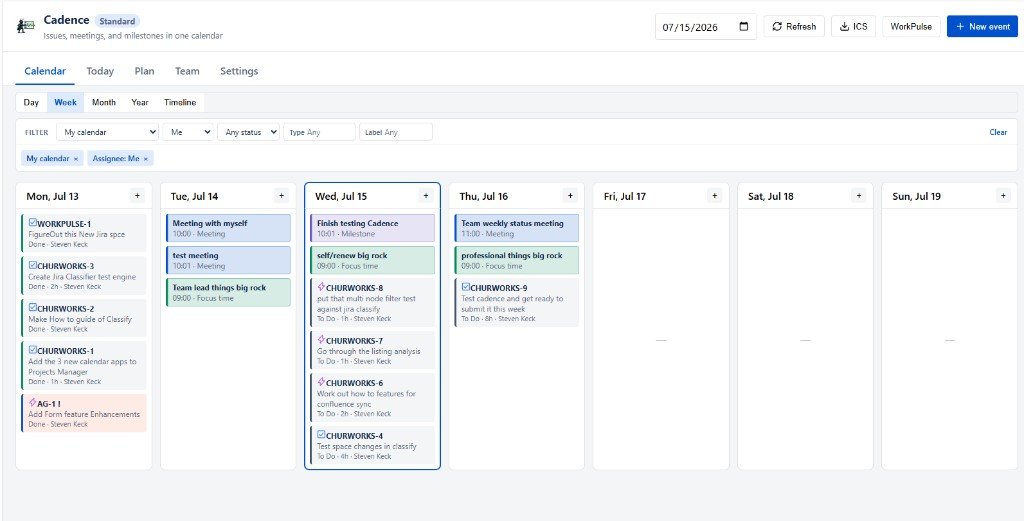
Task: Click the CHURWORKS-3 task checkbox icon
Action: [x=33, y=265]
